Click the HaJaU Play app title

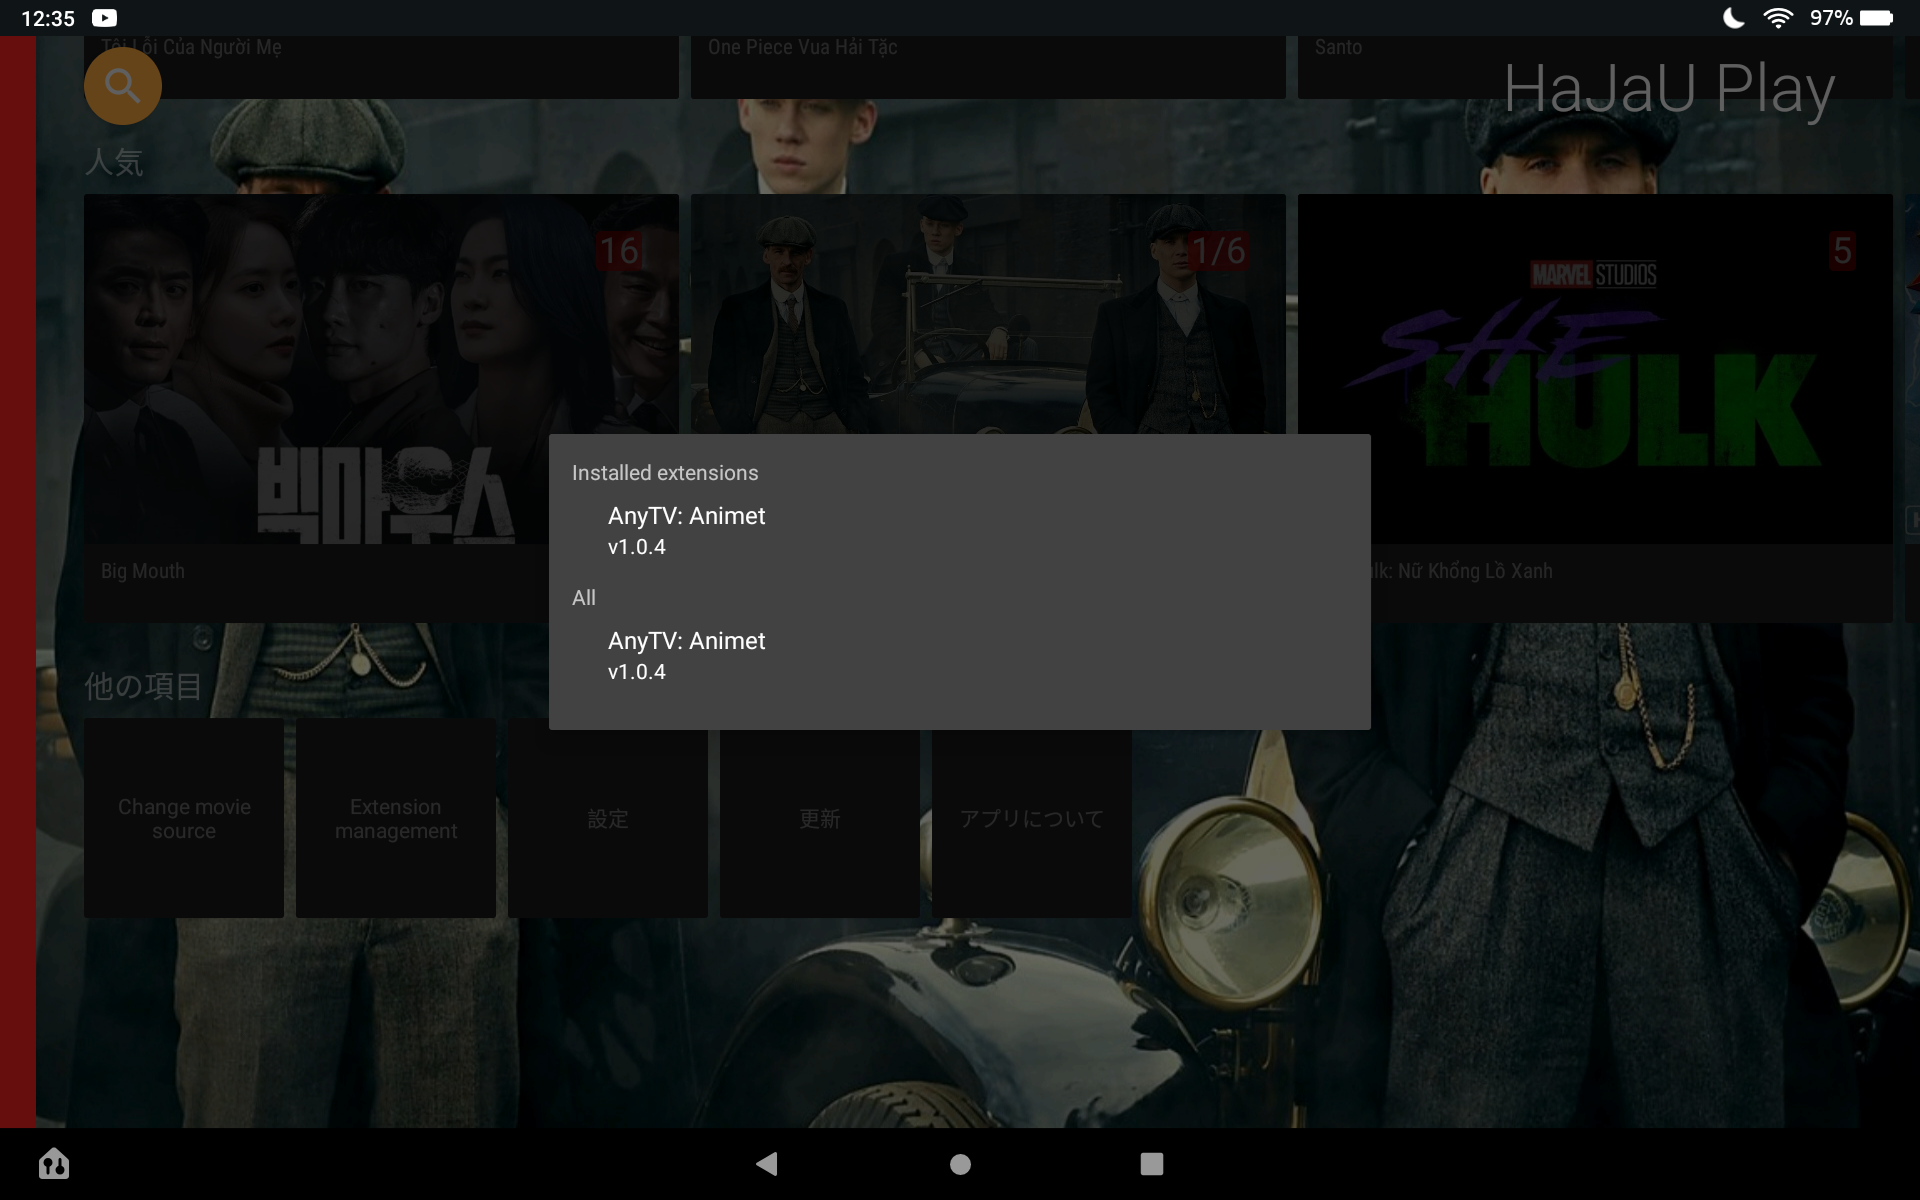click(x=1669, y=89)
